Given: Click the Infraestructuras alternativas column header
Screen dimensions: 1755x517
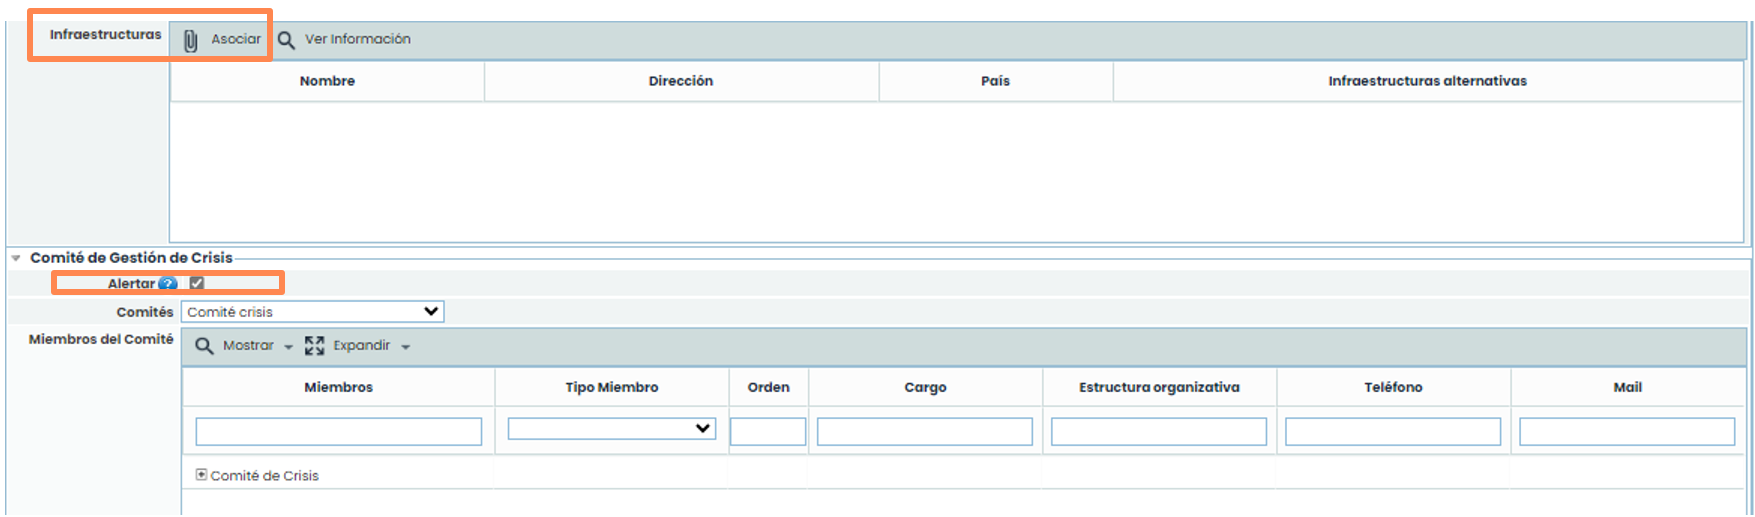Looking at the screenshot, I should pos(1427,81).
